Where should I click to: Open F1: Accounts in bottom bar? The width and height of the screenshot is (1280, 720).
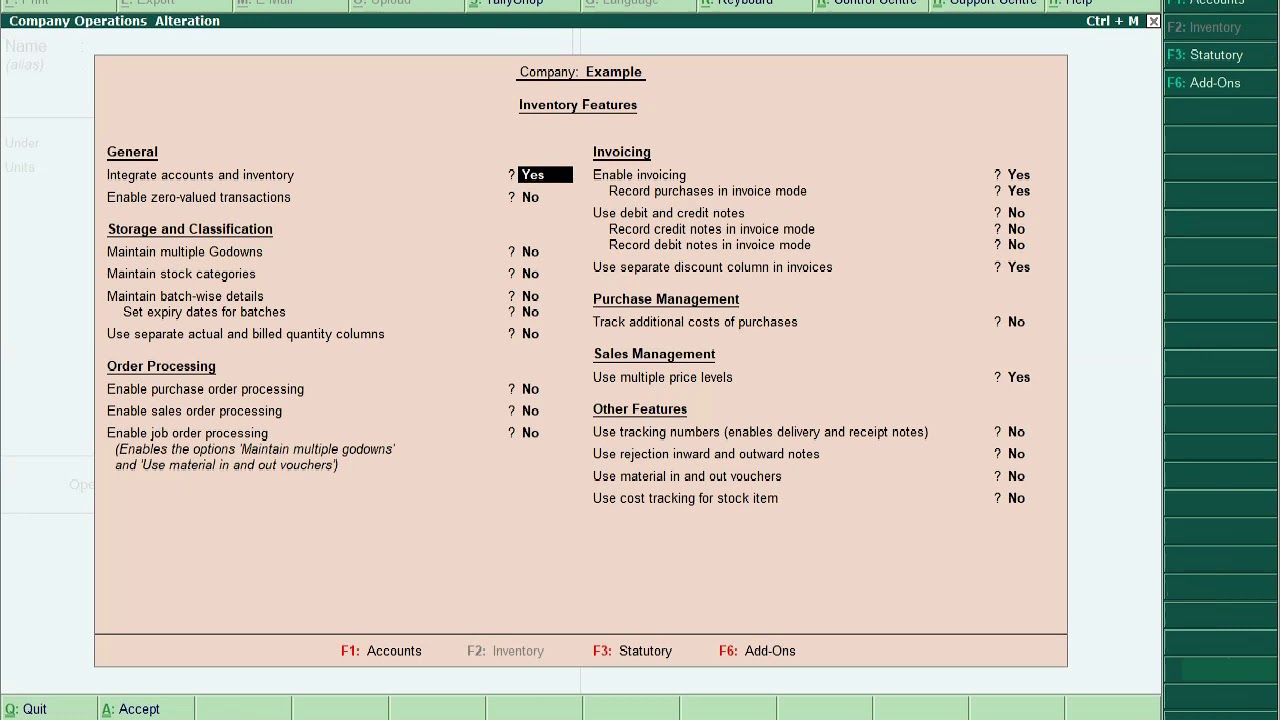point(381,651)
